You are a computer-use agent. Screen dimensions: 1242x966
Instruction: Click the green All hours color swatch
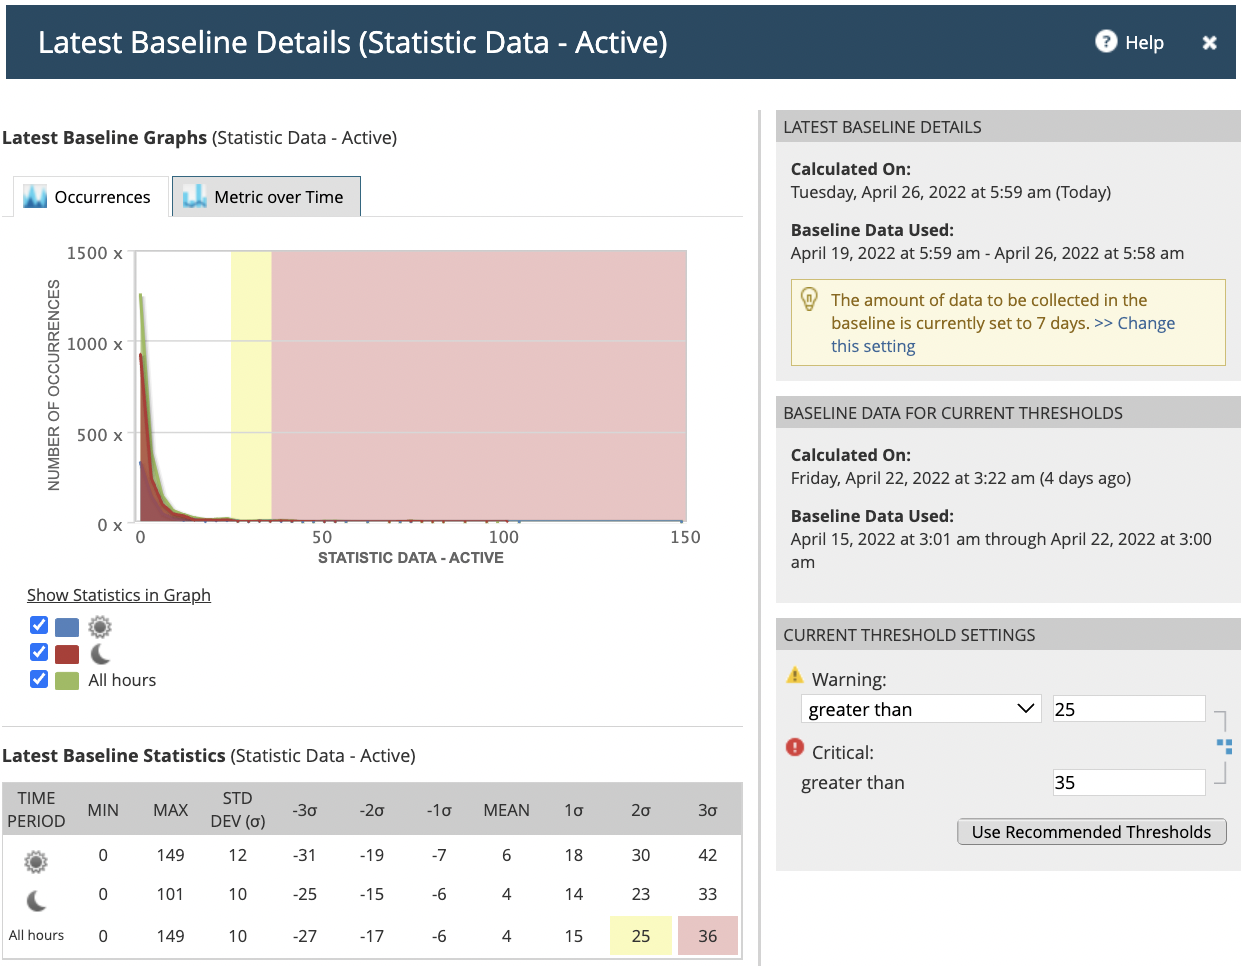point(67,681)
